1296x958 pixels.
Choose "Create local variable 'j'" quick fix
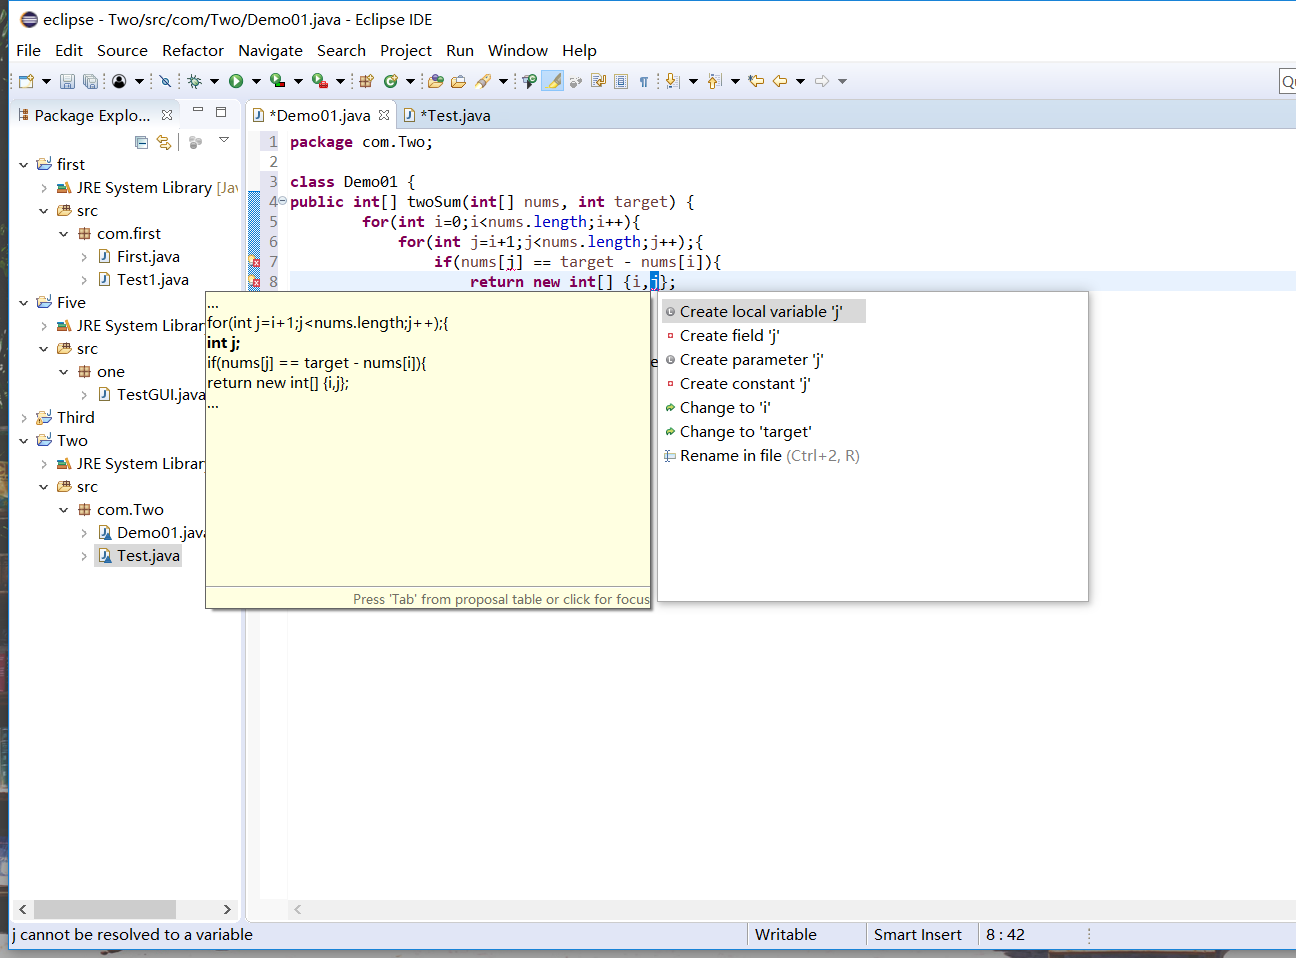click(764, 312)
